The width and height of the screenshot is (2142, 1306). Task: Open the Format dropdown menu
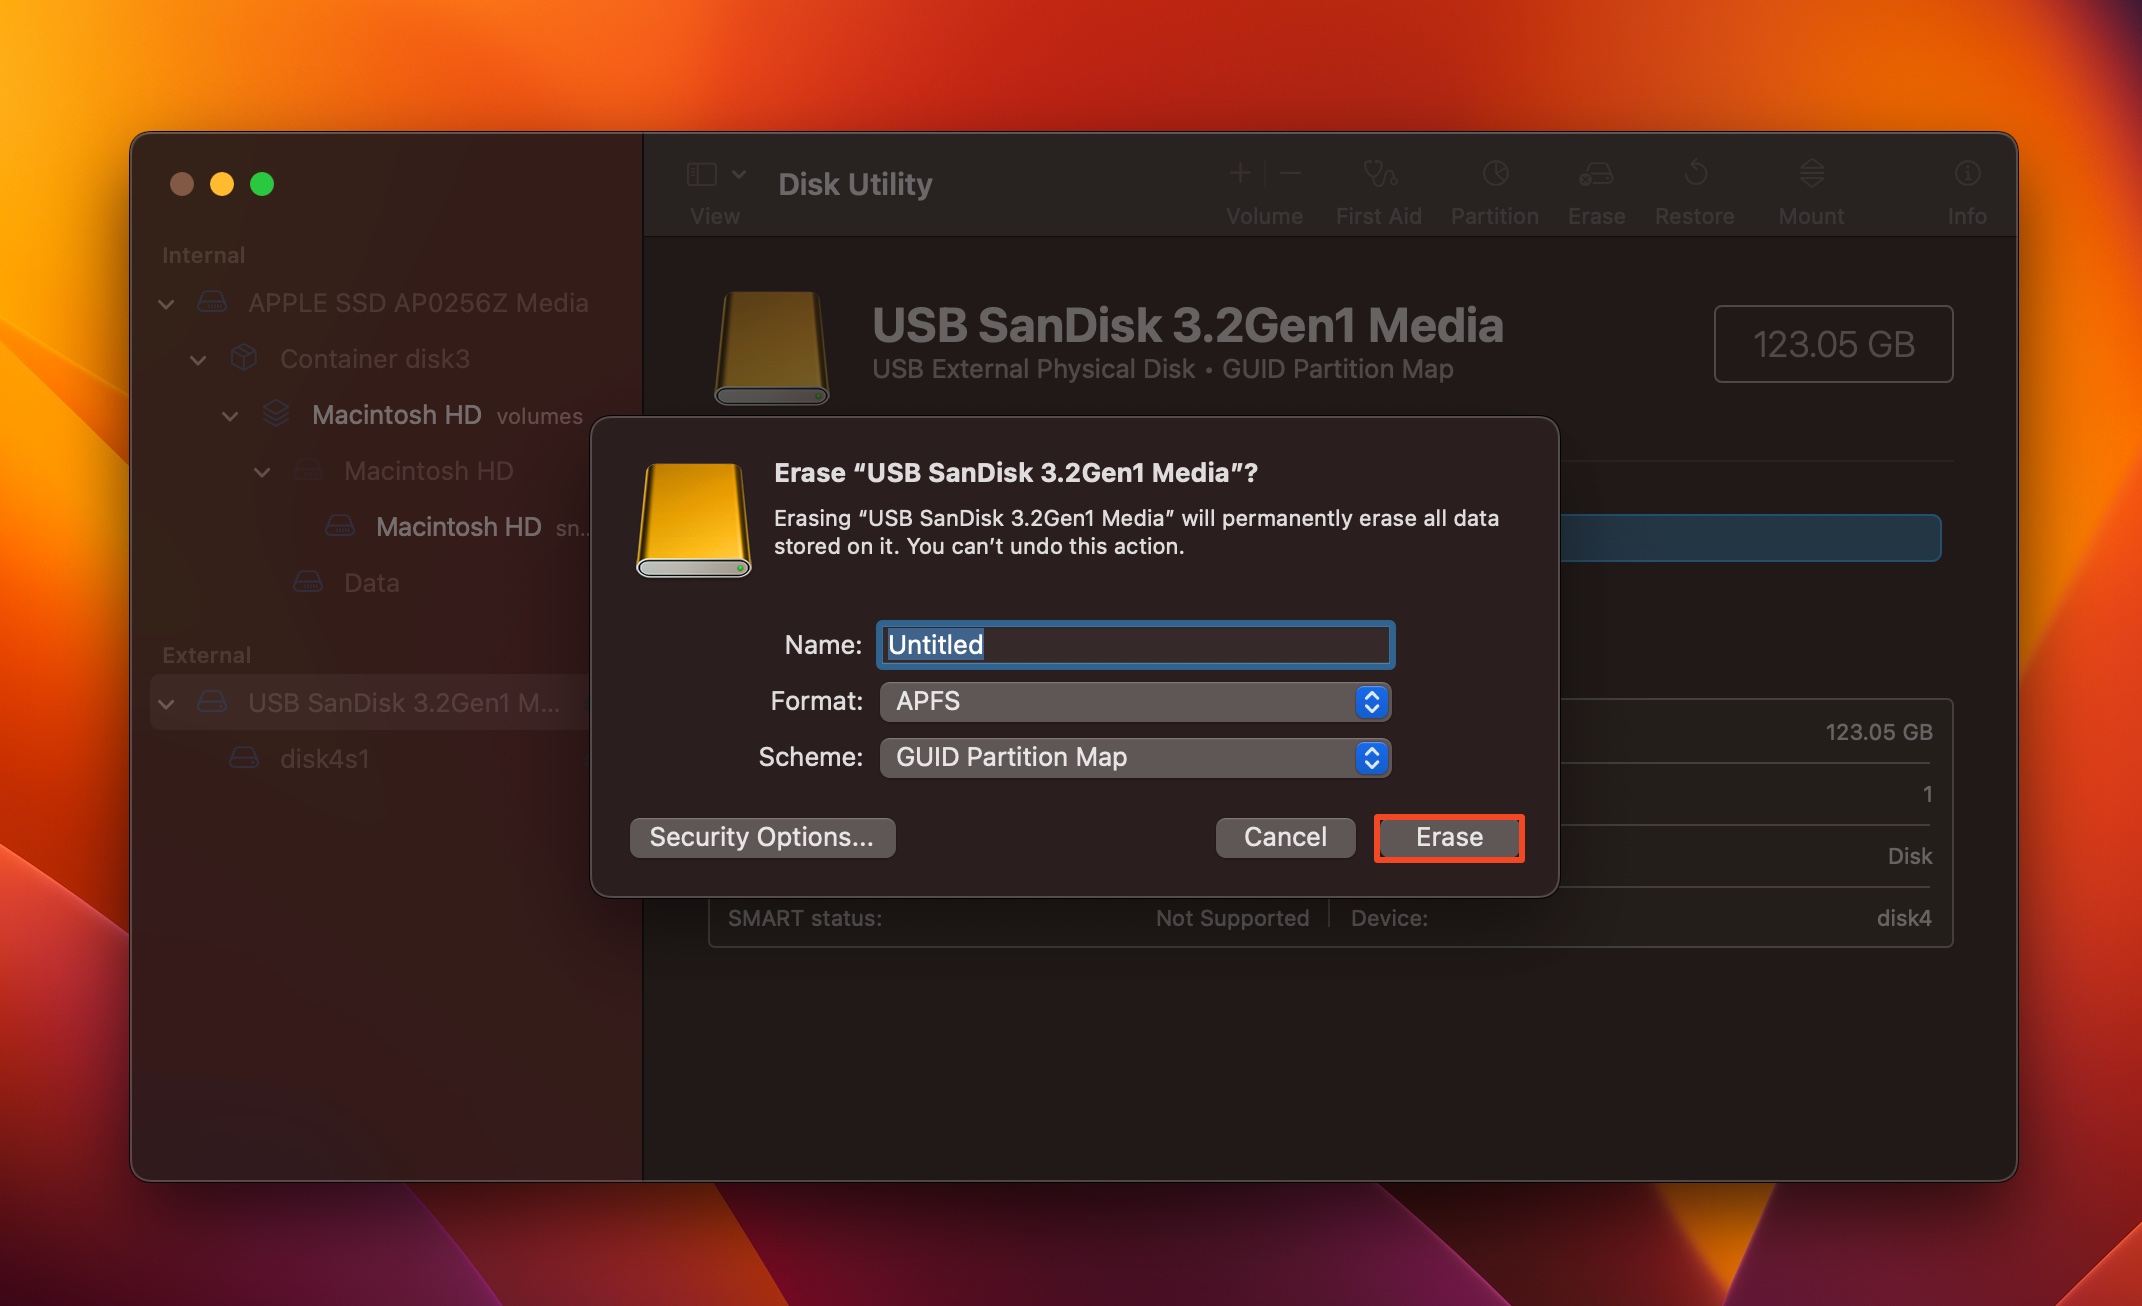pyautogui.click(x=1132, y=700)
